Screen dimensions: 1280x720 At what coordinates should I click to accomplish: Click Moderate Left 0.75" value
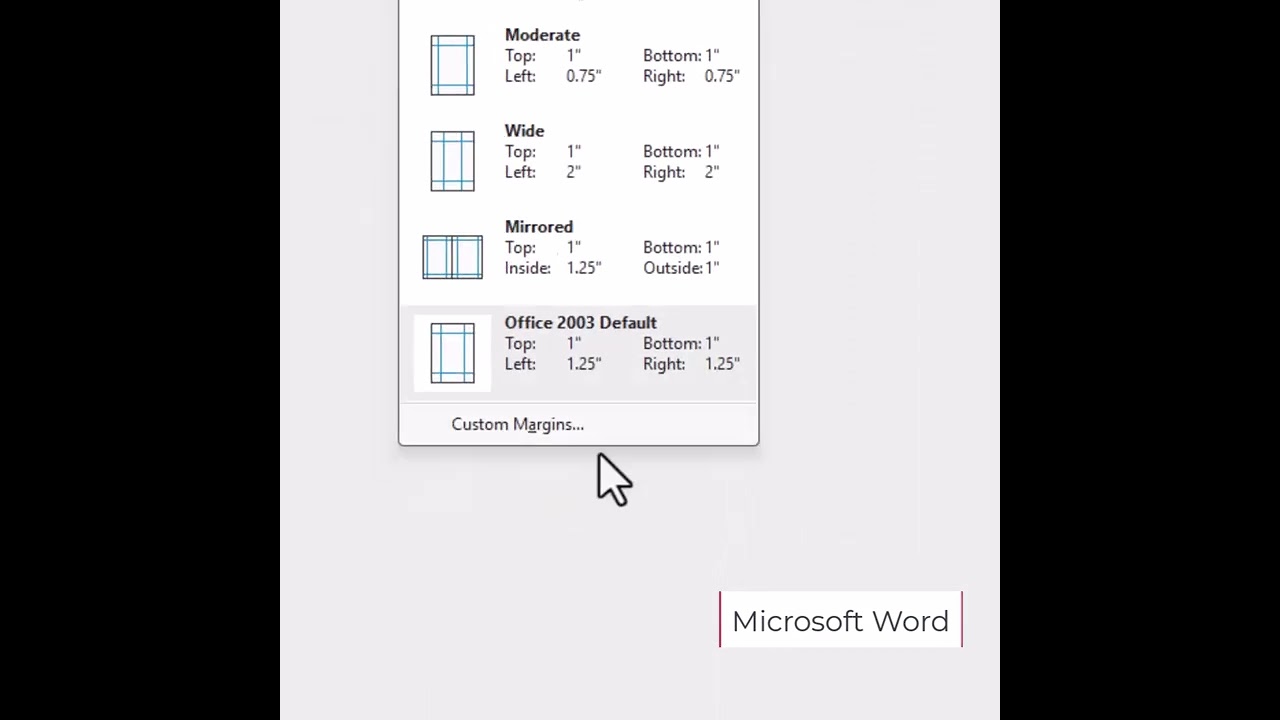point(584,76)
